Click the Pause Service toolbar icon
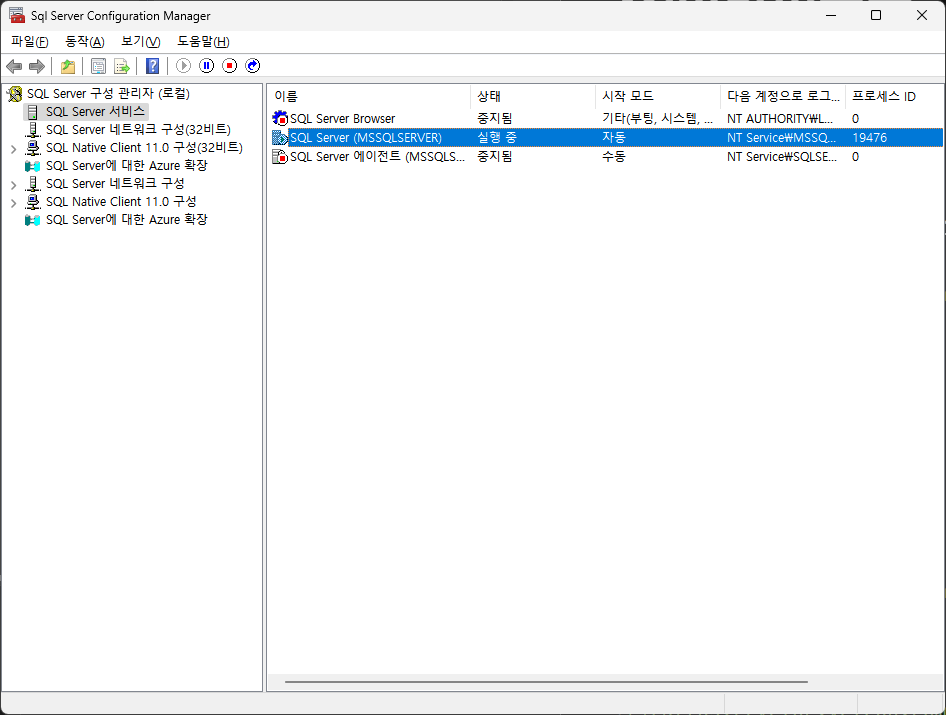Image resolution: width=946 pixels, height=715 pixels. 206,66
